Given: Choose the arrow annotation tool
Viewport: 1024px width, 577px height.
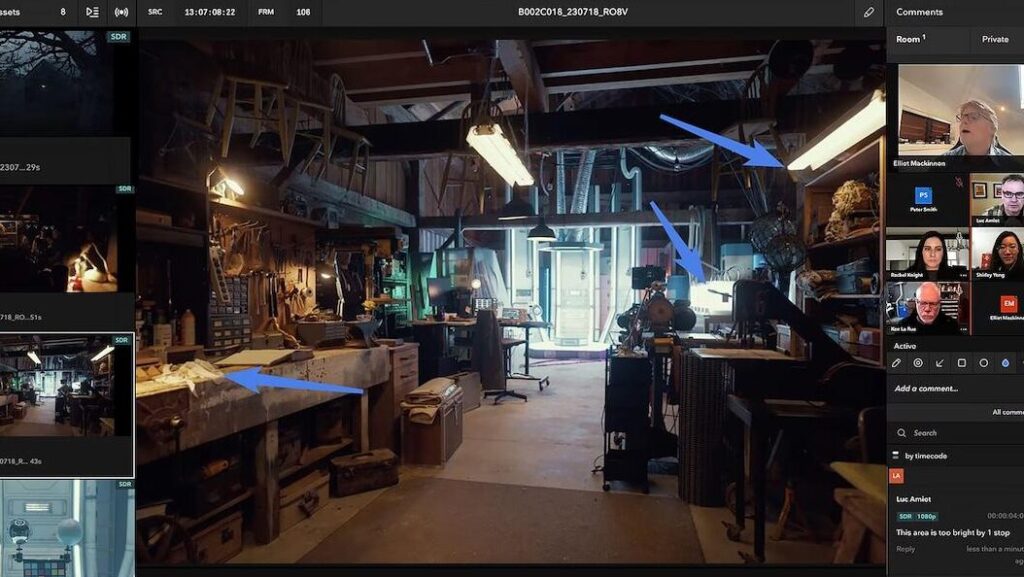Looking at the screenshot, I should pyautogui.click(x=940, y=363).
